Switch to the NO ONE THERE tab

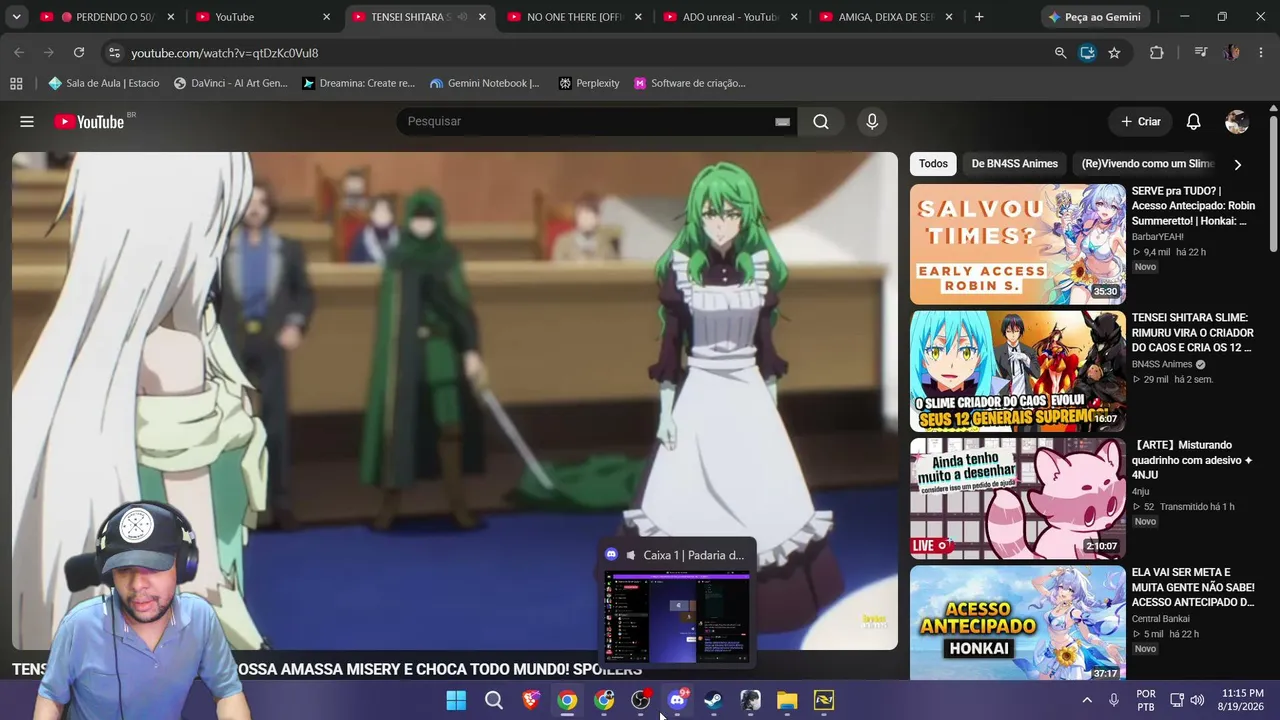click(x=573, y=17)
